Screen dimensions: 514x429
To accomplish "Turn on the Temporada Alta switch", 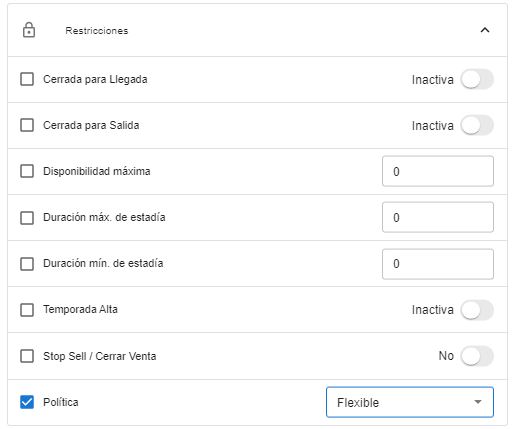I will [477, 310].
